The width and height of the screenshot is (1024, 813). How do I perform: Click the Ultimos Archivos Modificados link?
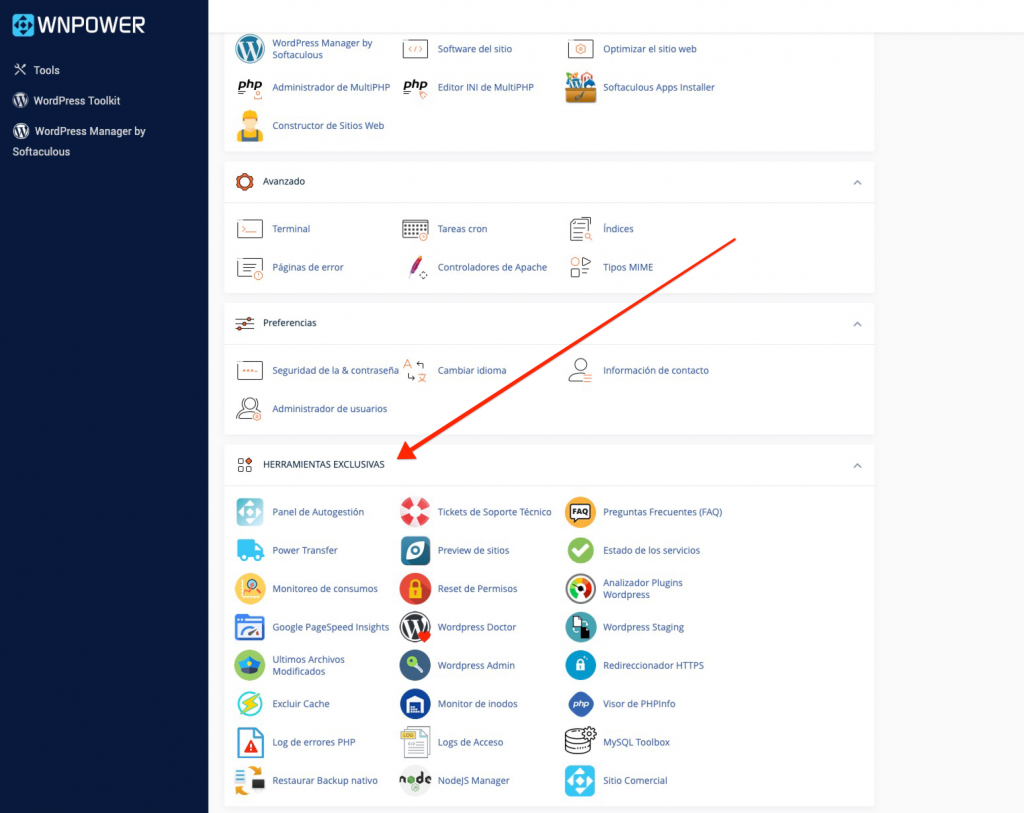(x=308, y=665)
